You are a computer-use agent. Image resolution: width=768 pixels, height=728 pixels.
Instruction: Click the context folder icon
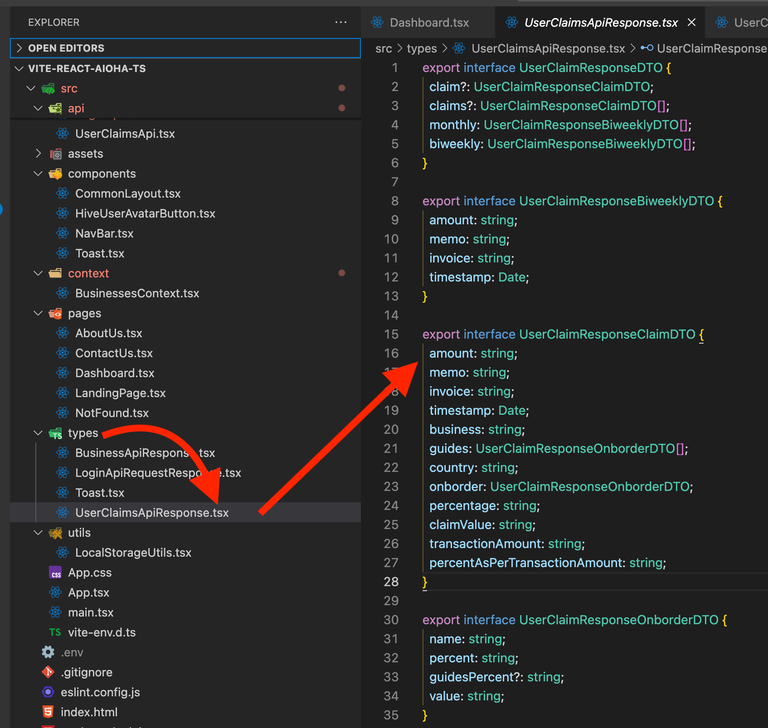tap(55, 273)
